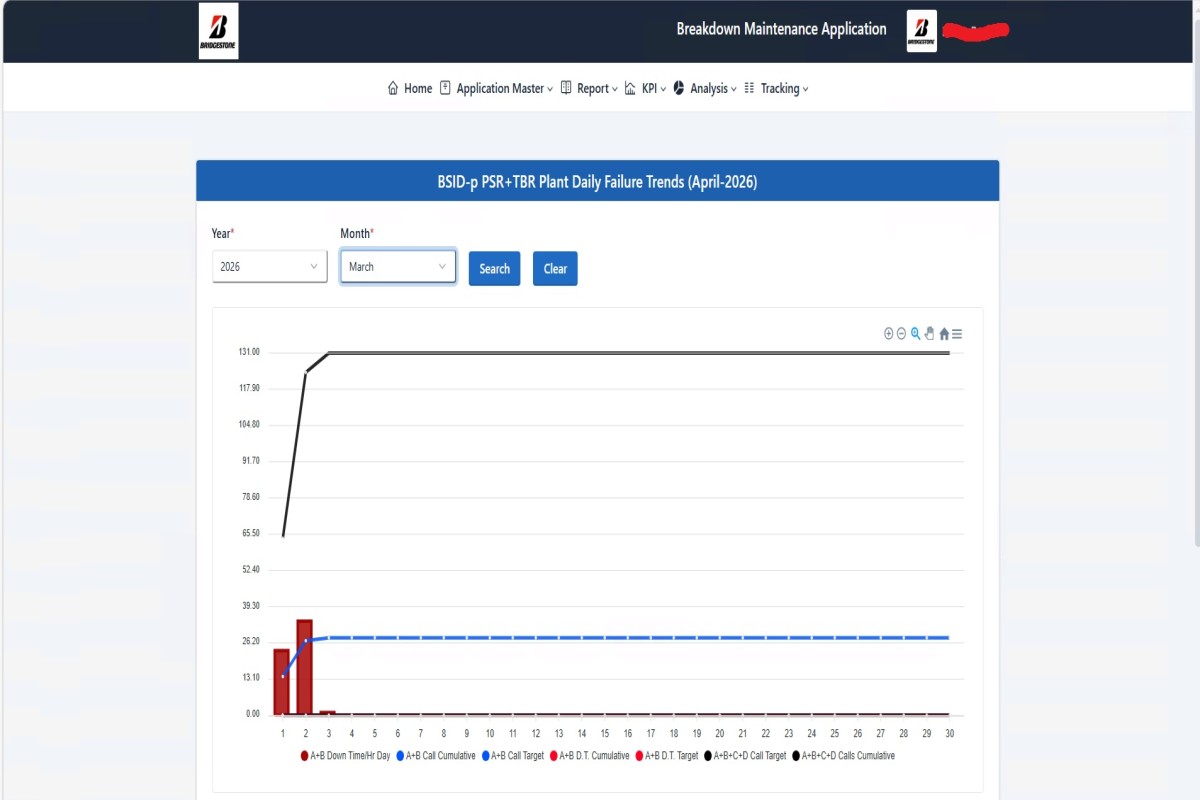Click the user profile Bridgestone avatar
The height and width of the screenshot is (800, 1200).
pos(921,31)
